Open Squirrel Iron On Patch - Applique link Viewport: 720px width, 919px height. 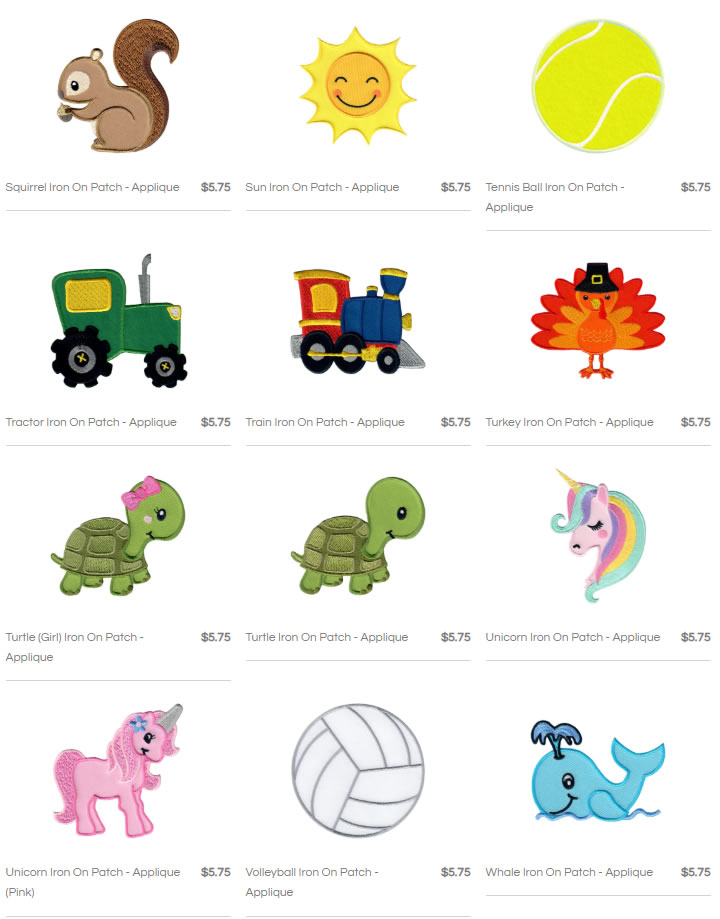tap(93, 187)
